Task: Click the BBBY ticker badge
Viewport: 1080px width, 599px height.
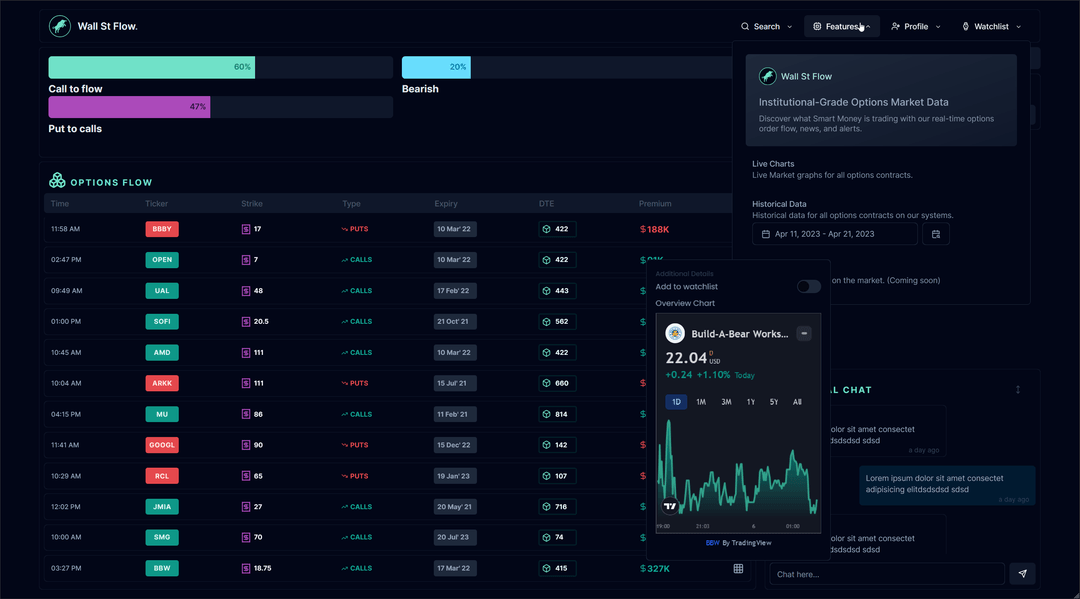Action: coord(162,229)
